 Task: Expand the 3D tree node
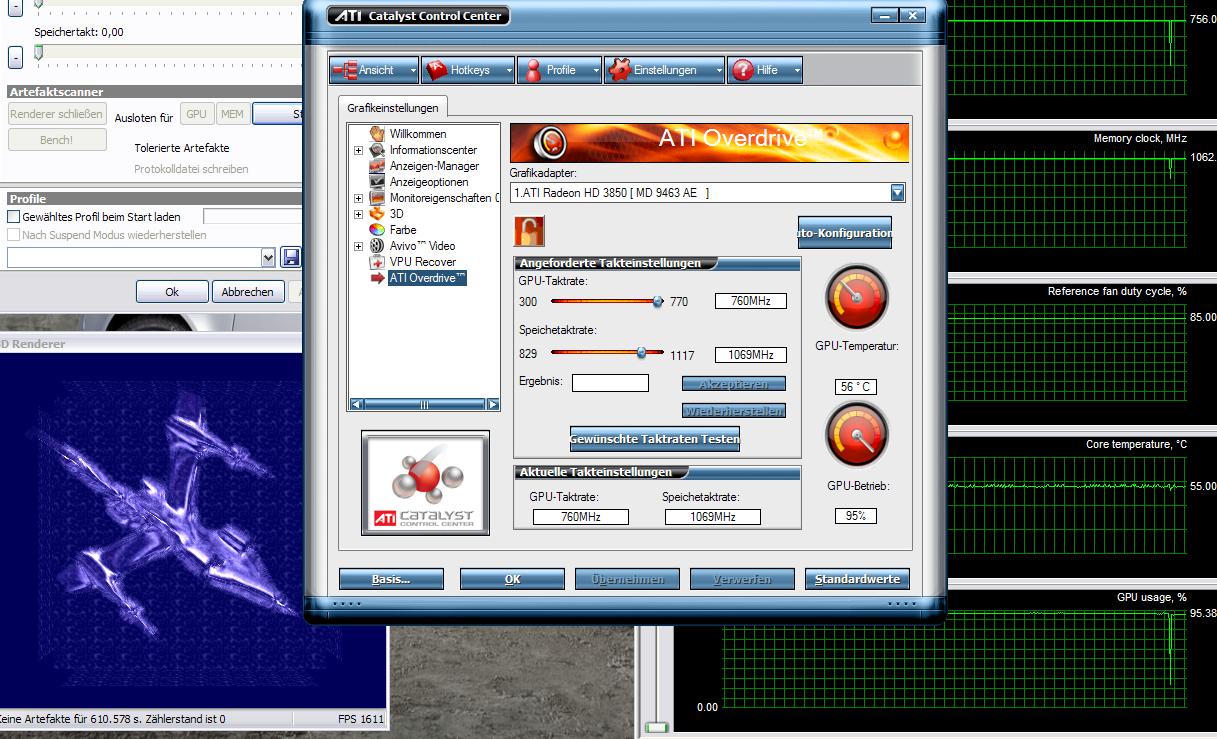point(359,214)
